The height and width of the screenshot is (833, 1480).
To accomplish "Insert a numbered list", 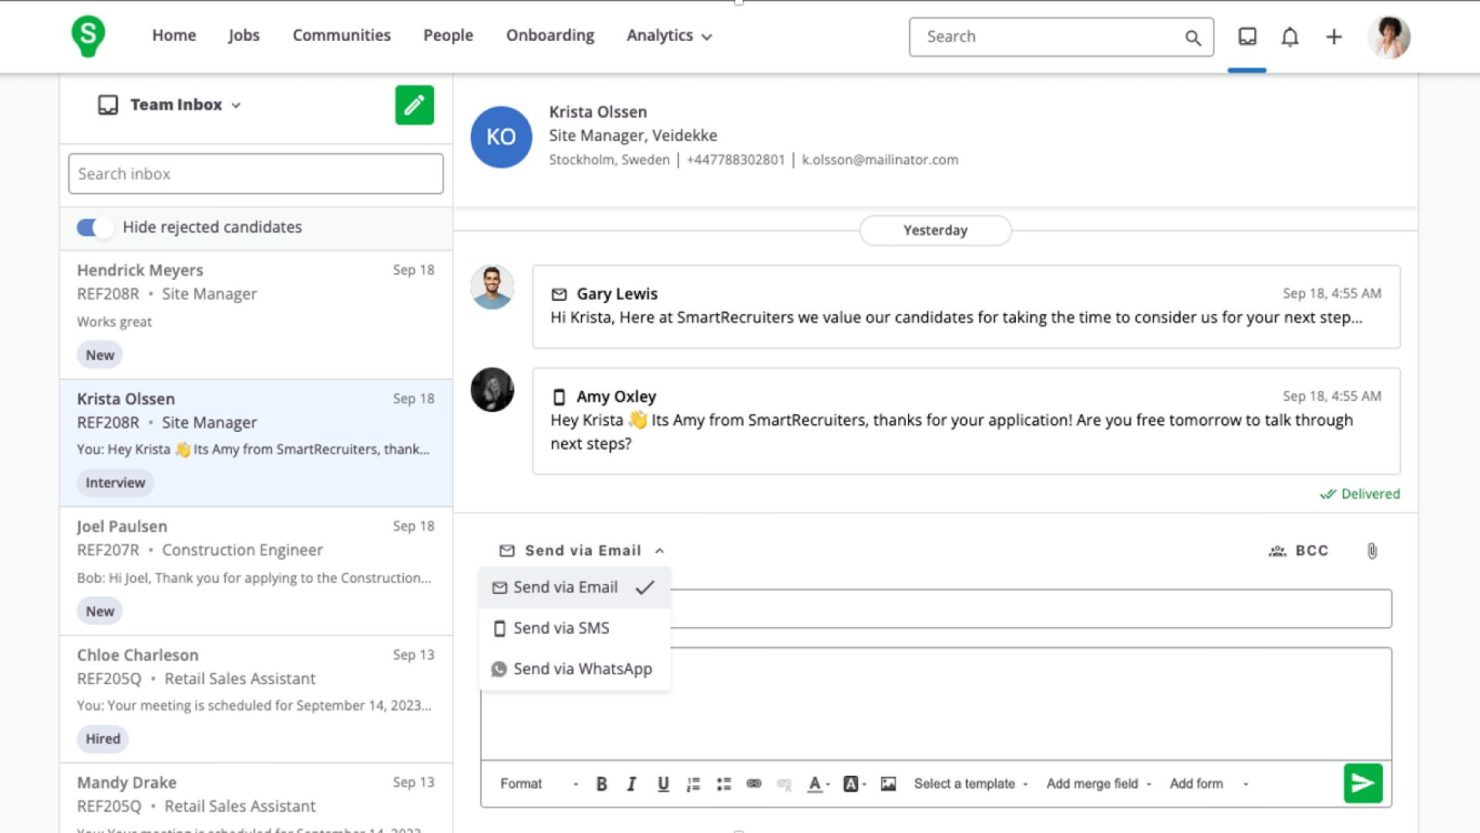I will (693, 784).
